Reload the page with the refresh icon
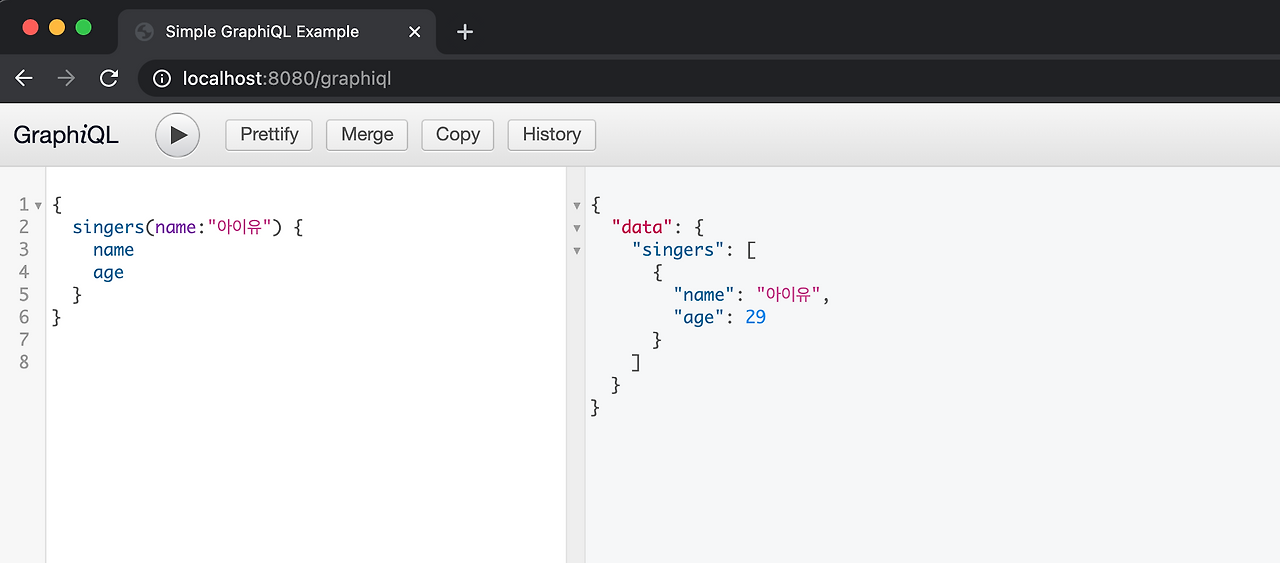This screenshot has height=563, width=1280. 109,78
